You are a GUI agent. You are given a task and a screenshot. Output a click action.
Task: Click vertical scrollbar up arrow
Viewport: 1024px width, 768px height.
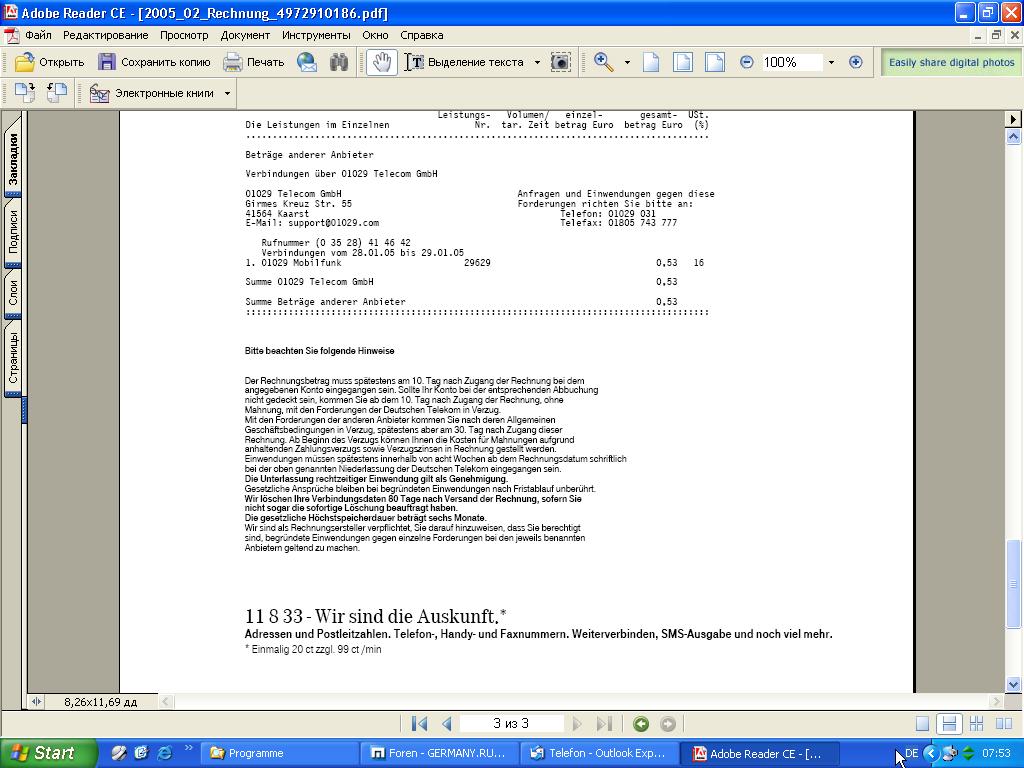tap(1013, 137)
